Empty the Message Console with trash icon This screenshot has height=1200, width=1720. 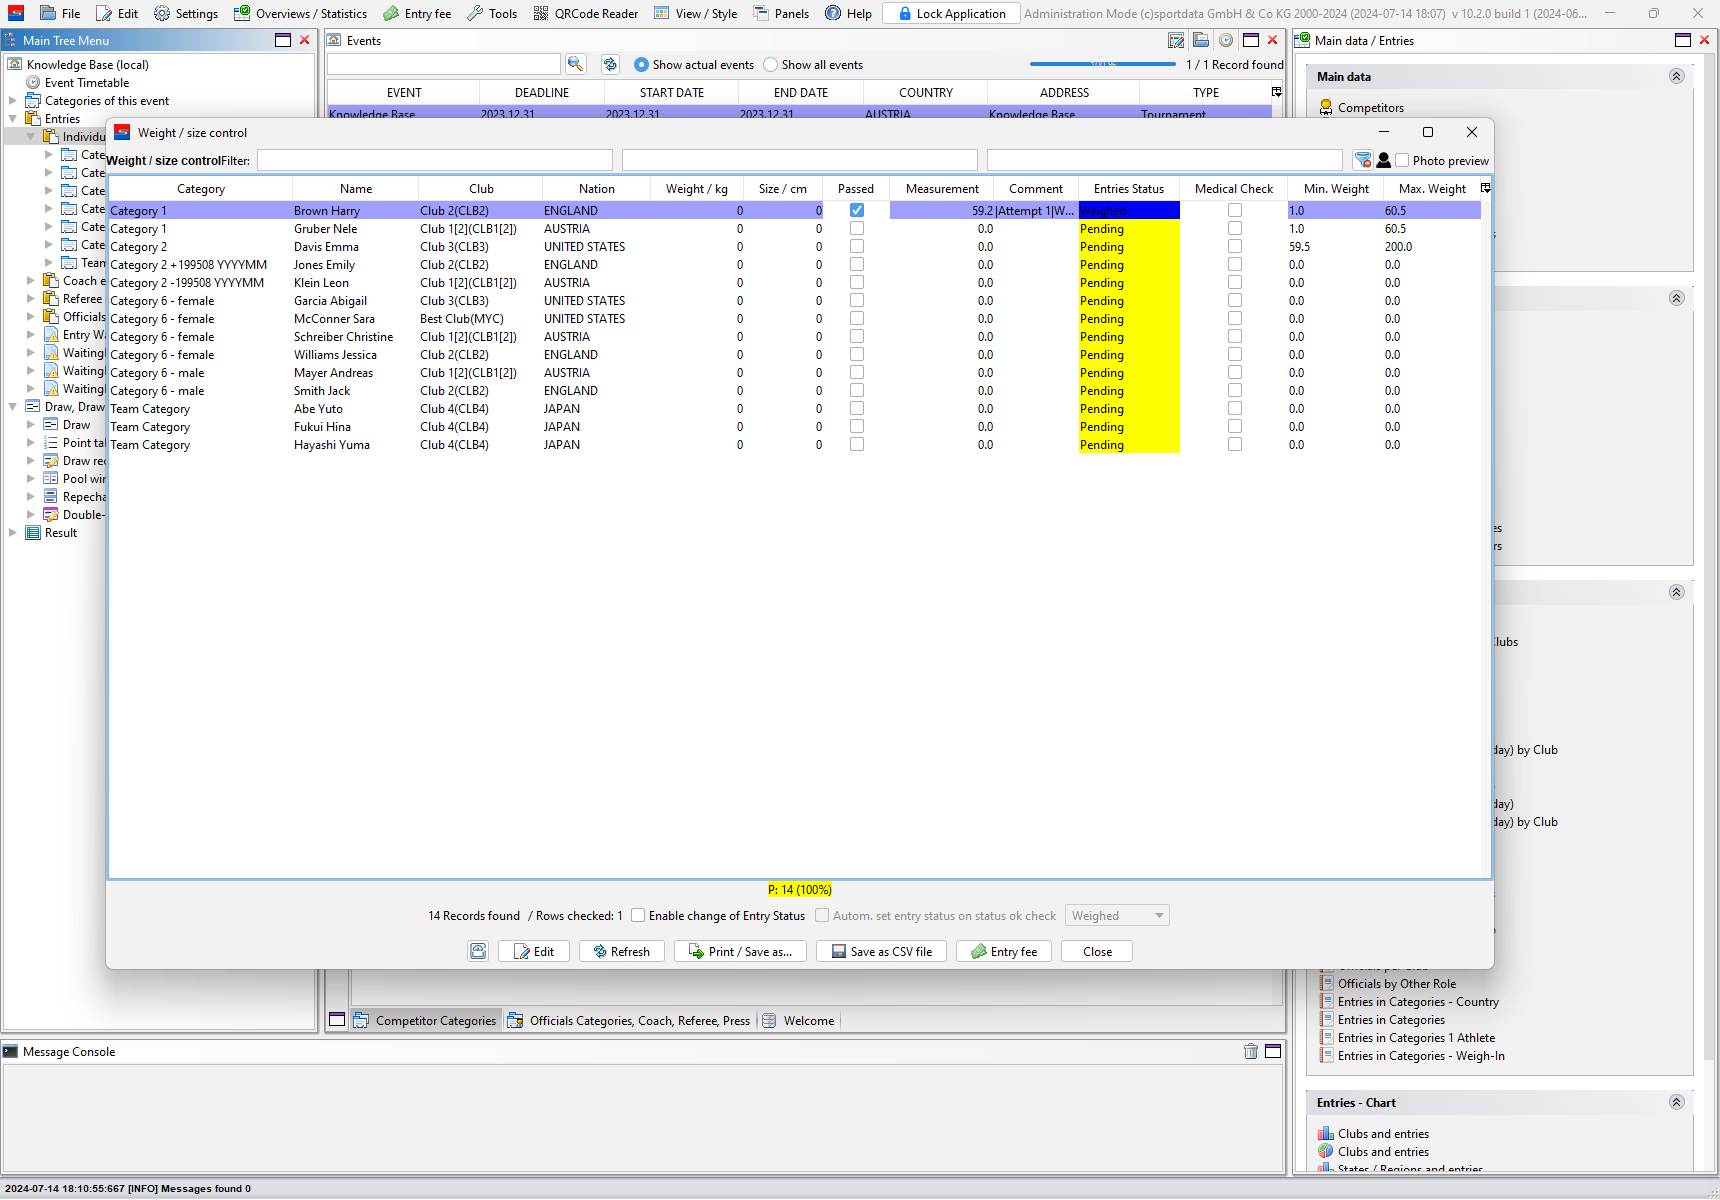[x=1250, y=1051]
